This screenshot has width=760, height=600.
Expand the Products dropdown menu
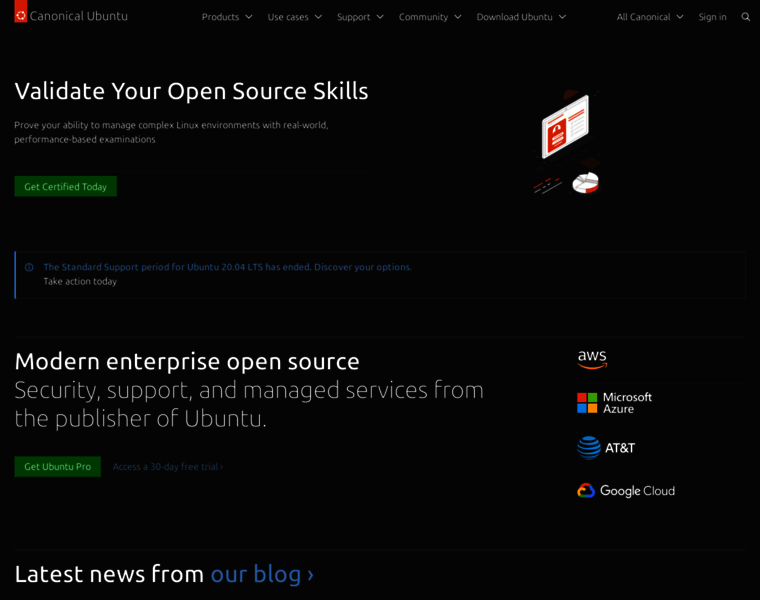[227, 17]
